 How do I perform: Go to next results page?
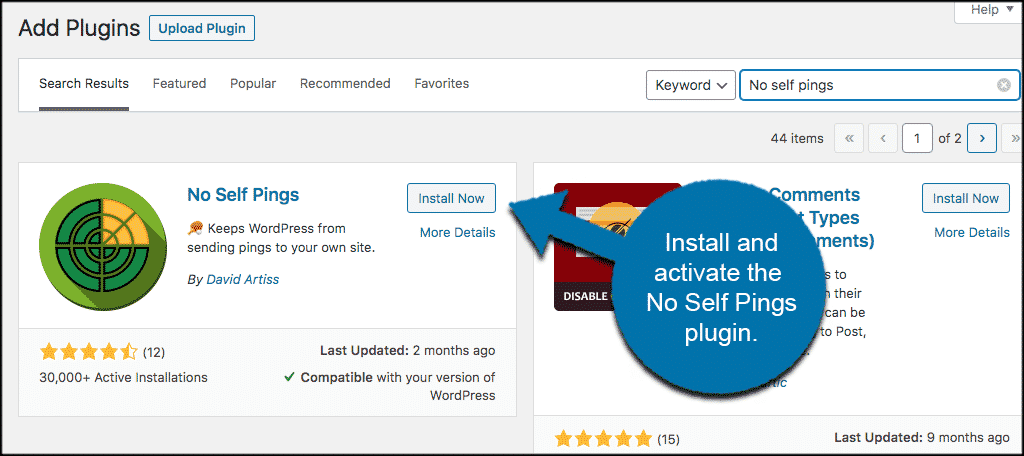point(982,139)
